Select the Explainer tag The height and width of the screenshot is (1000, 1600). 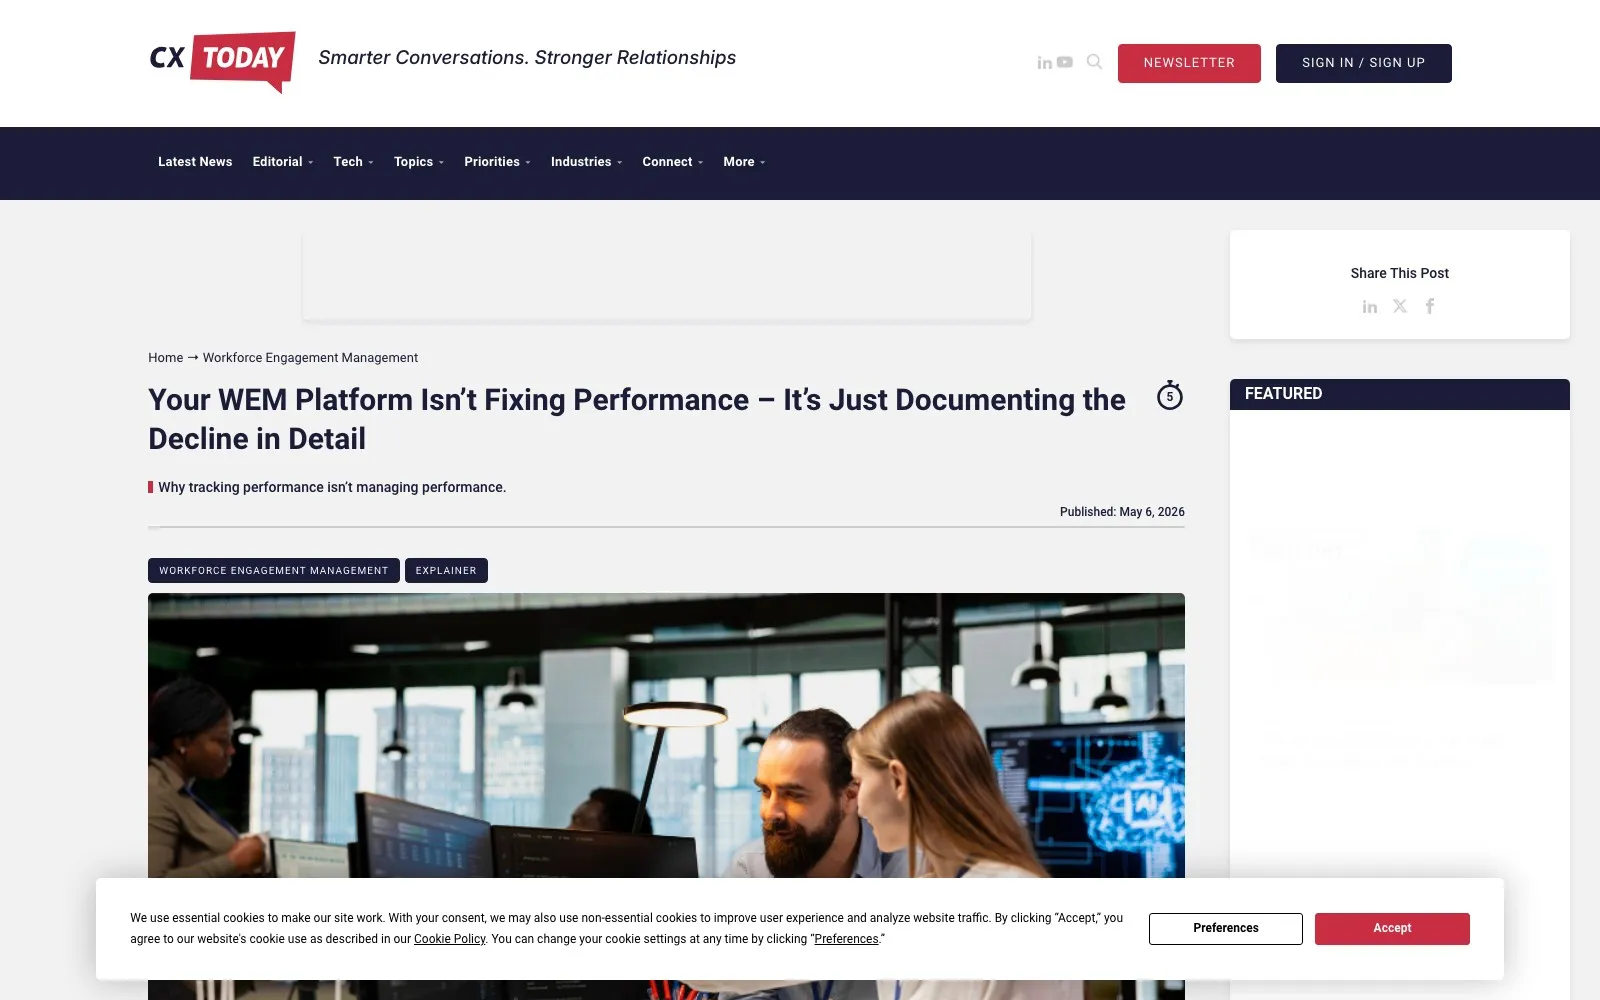point(446,570)
